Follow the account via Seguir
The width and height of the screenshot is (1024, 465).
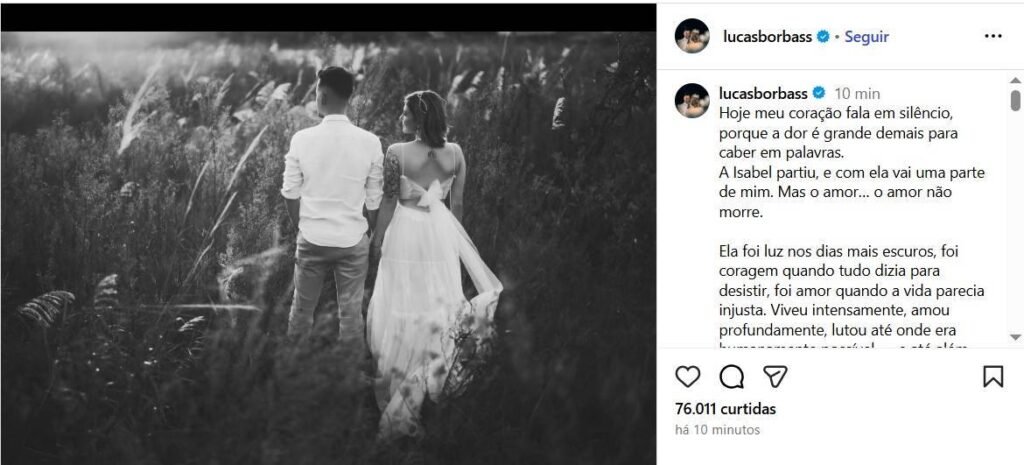point(867,37)
